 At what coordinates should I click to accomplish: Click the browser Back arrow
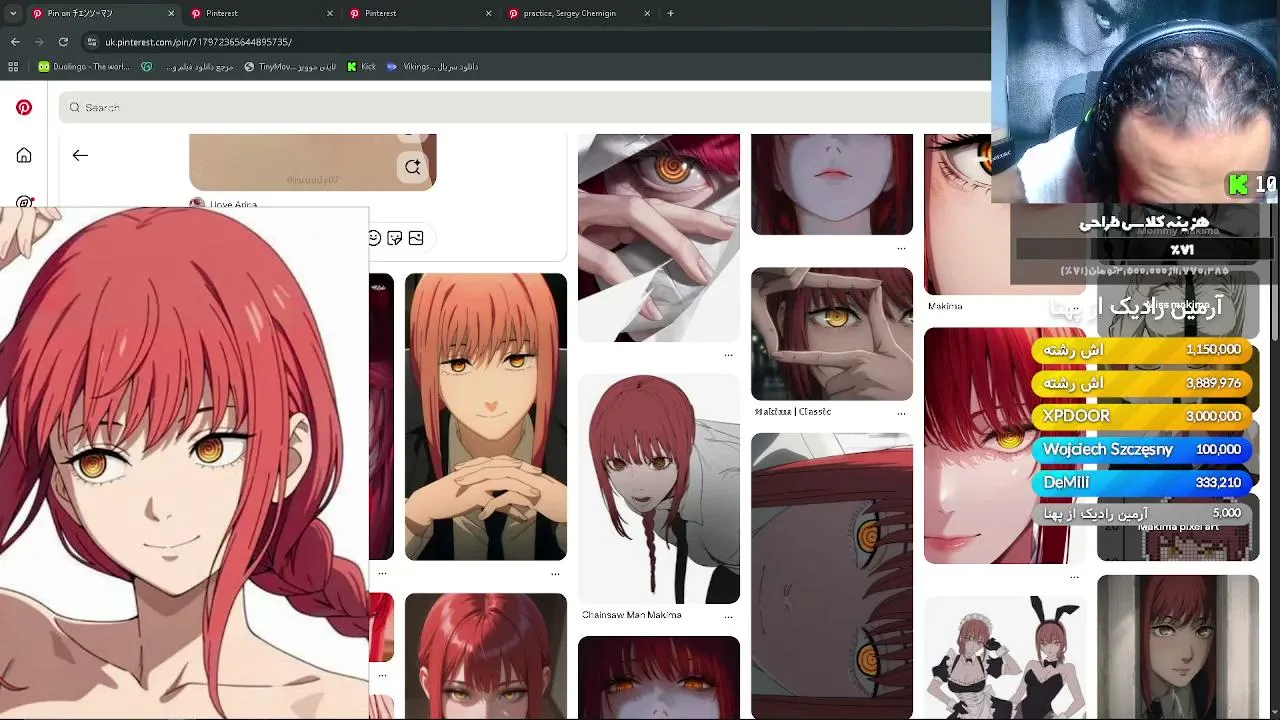15,42
